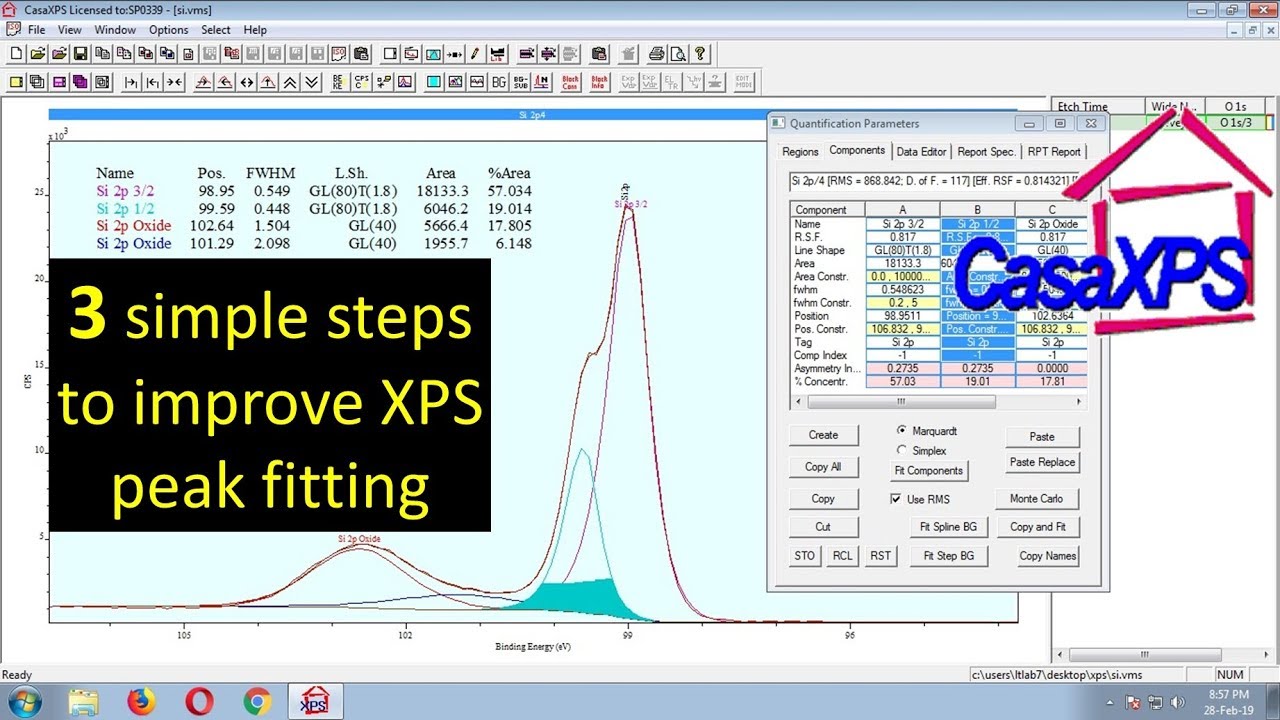Click the Black Cass toolbar icon
Viewport: 1280px width, 720px height.
pos(570,82)
